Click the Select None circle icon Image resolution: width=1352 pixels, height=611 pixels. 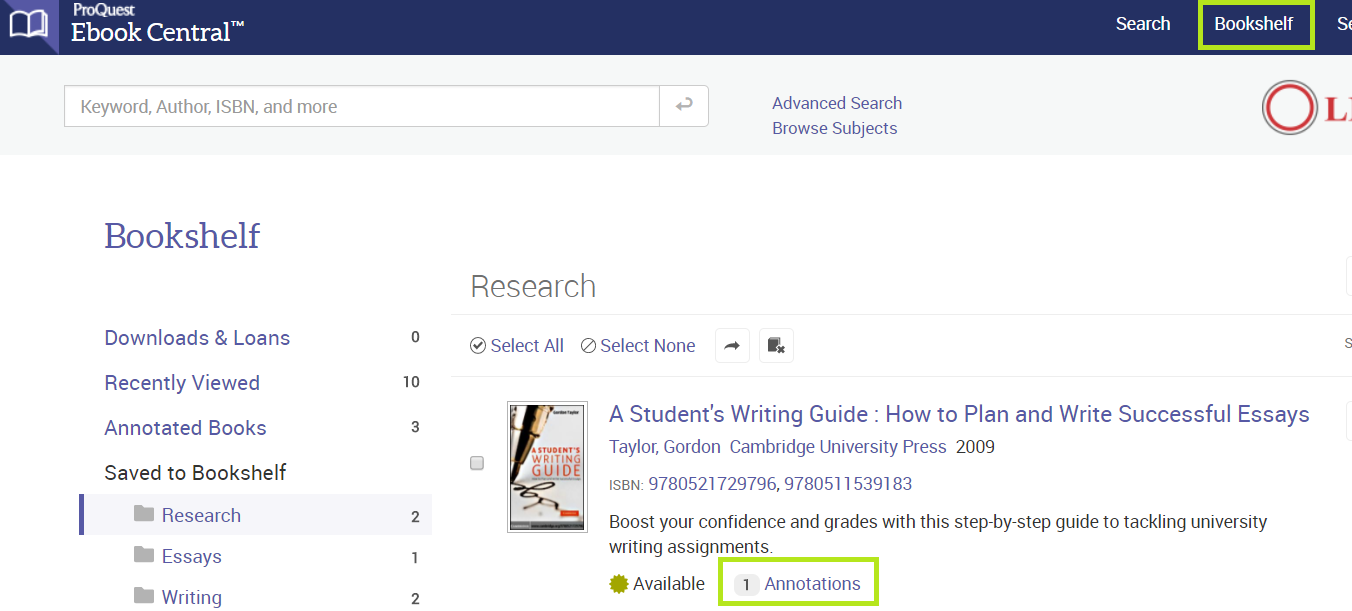[588, 346]
